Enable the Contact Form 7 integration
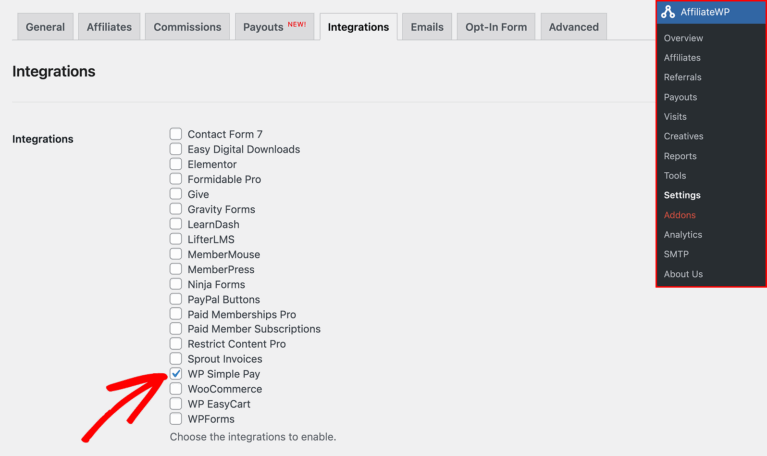Viewport: 767px width, 456px height. point(176,134)
